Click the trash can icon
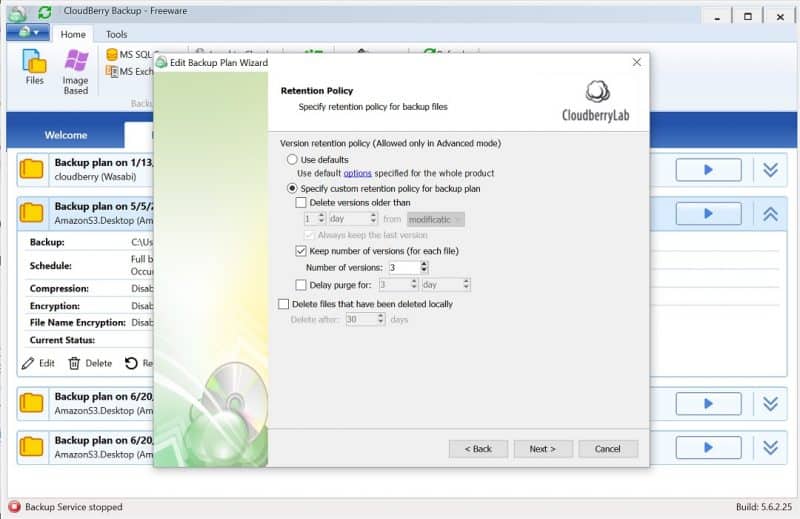Image resolution: width=800 pixels, height=519 pixels. [74, 363]
